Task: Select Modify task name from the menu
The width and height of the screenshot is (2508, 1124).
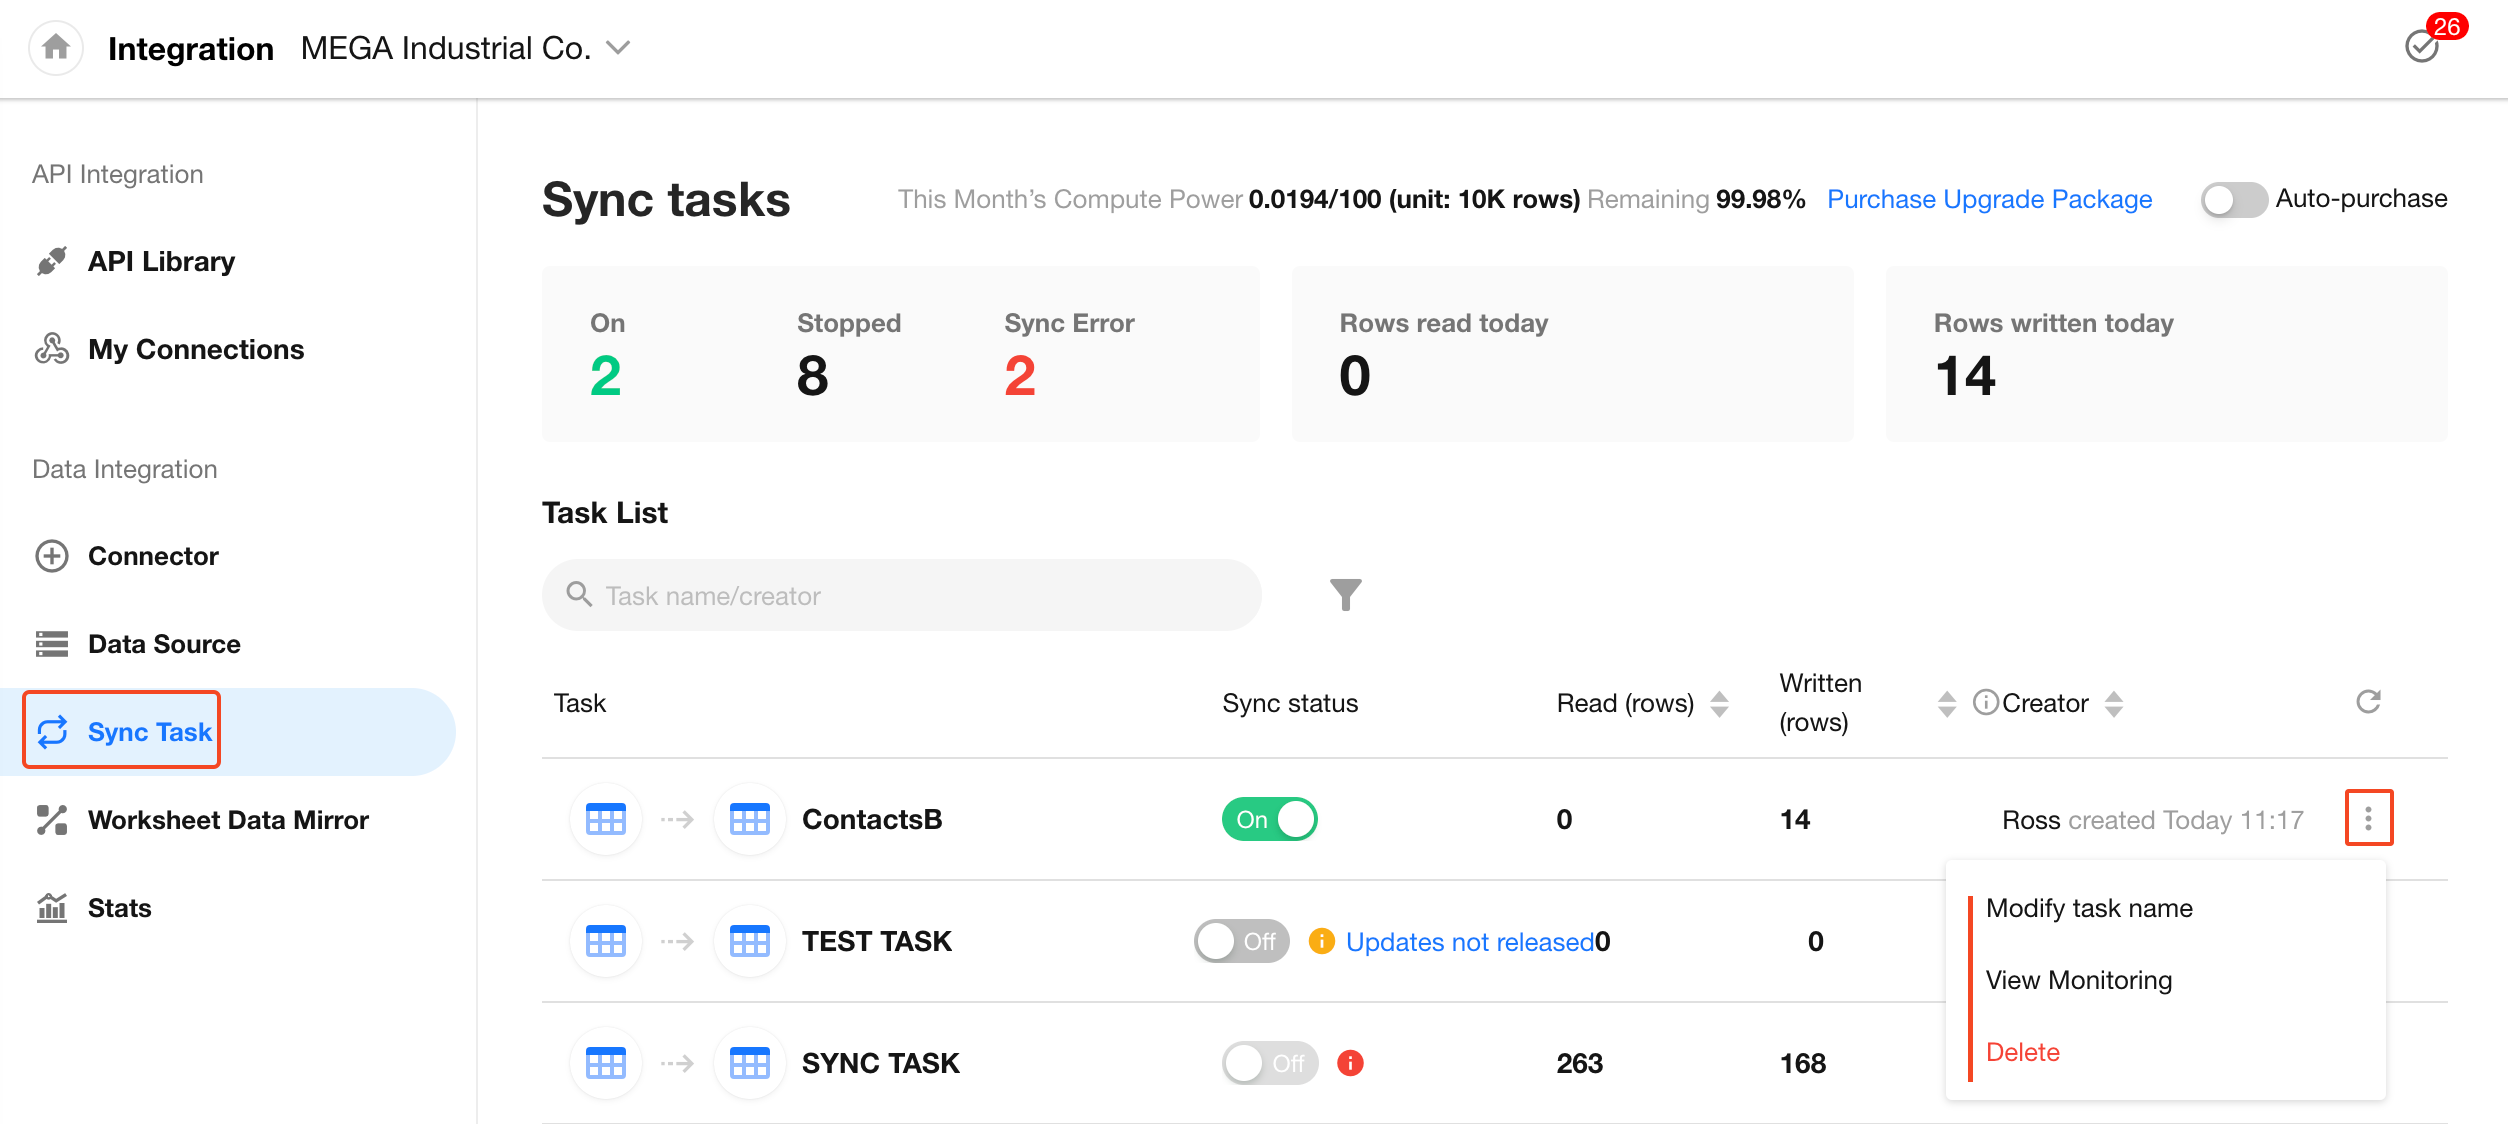Action: (2089, 908)
